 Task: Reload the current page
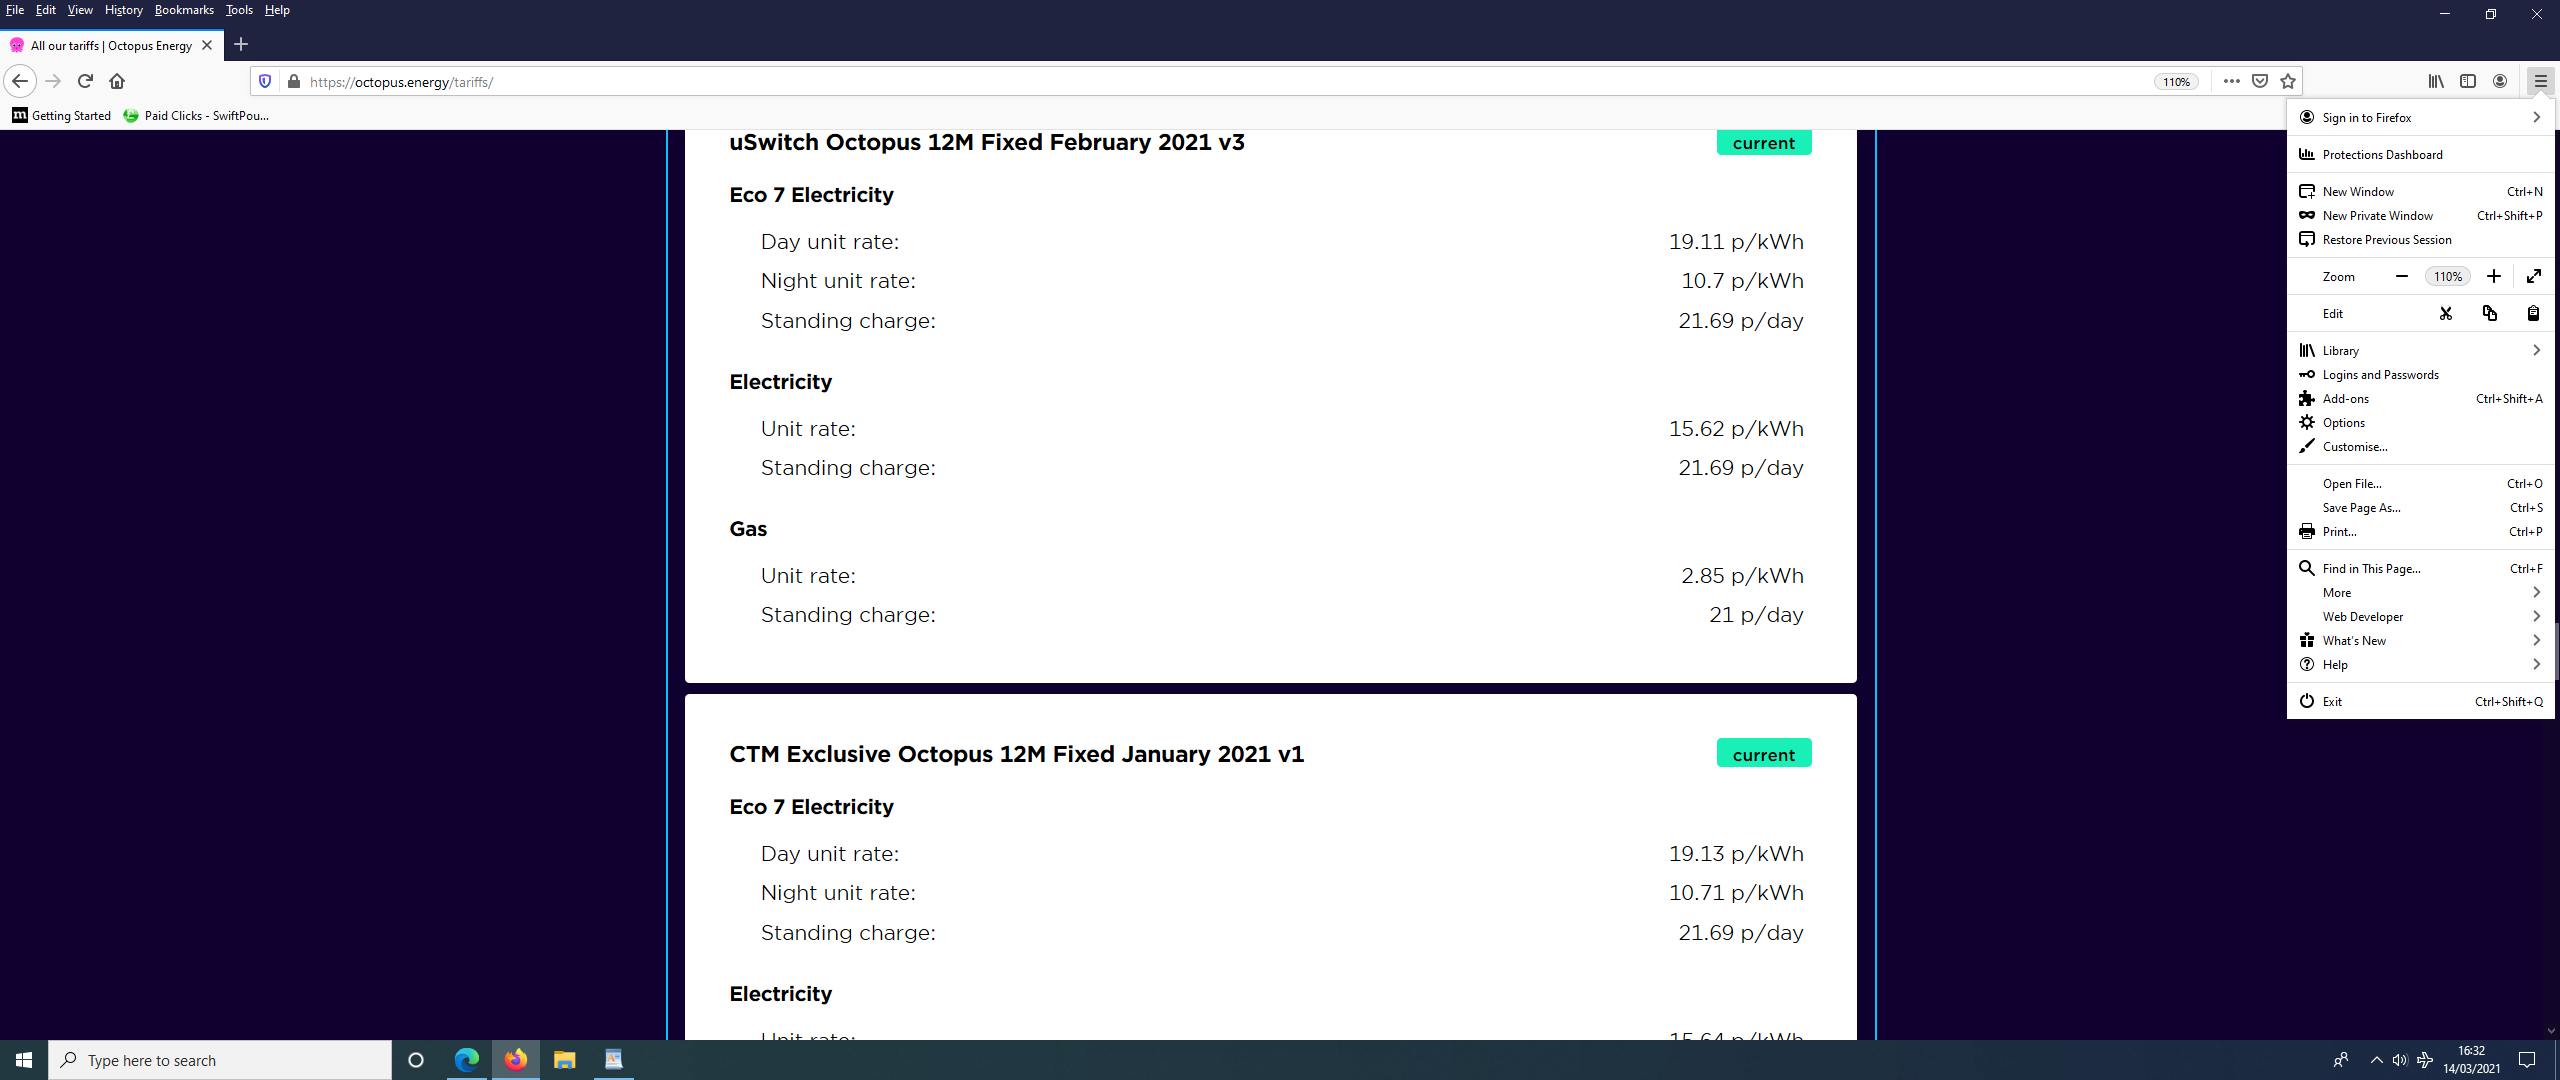(x=85, y=81)
